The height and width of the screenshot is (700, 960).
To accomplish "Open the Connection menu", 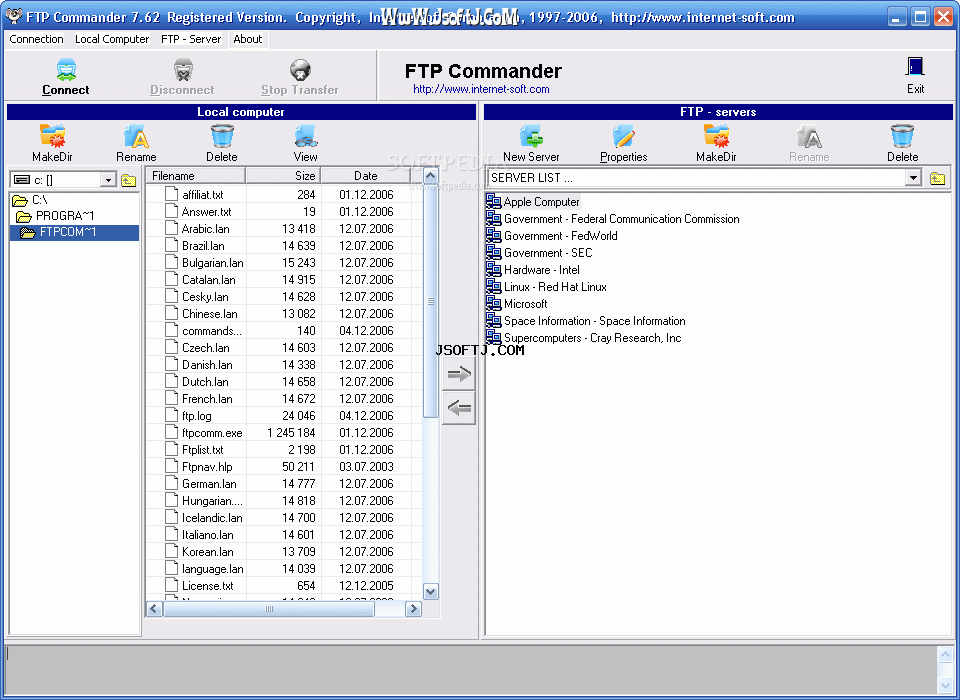I will click(36, 39).
